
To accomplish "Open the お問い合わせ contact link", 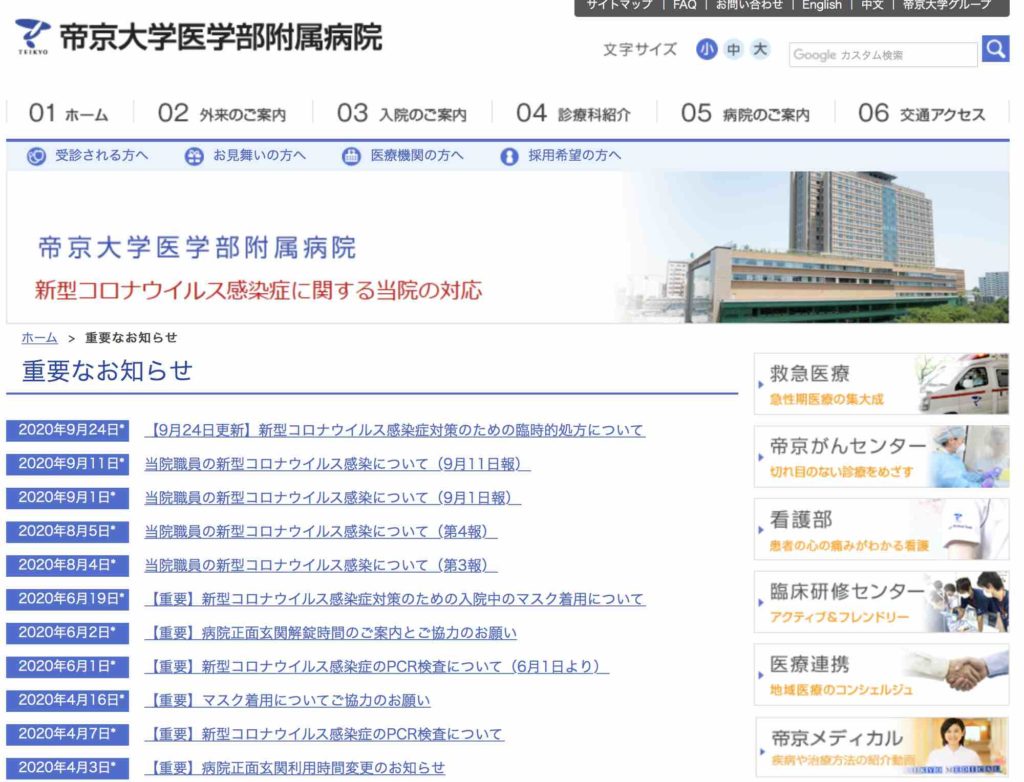I will 749,5.
